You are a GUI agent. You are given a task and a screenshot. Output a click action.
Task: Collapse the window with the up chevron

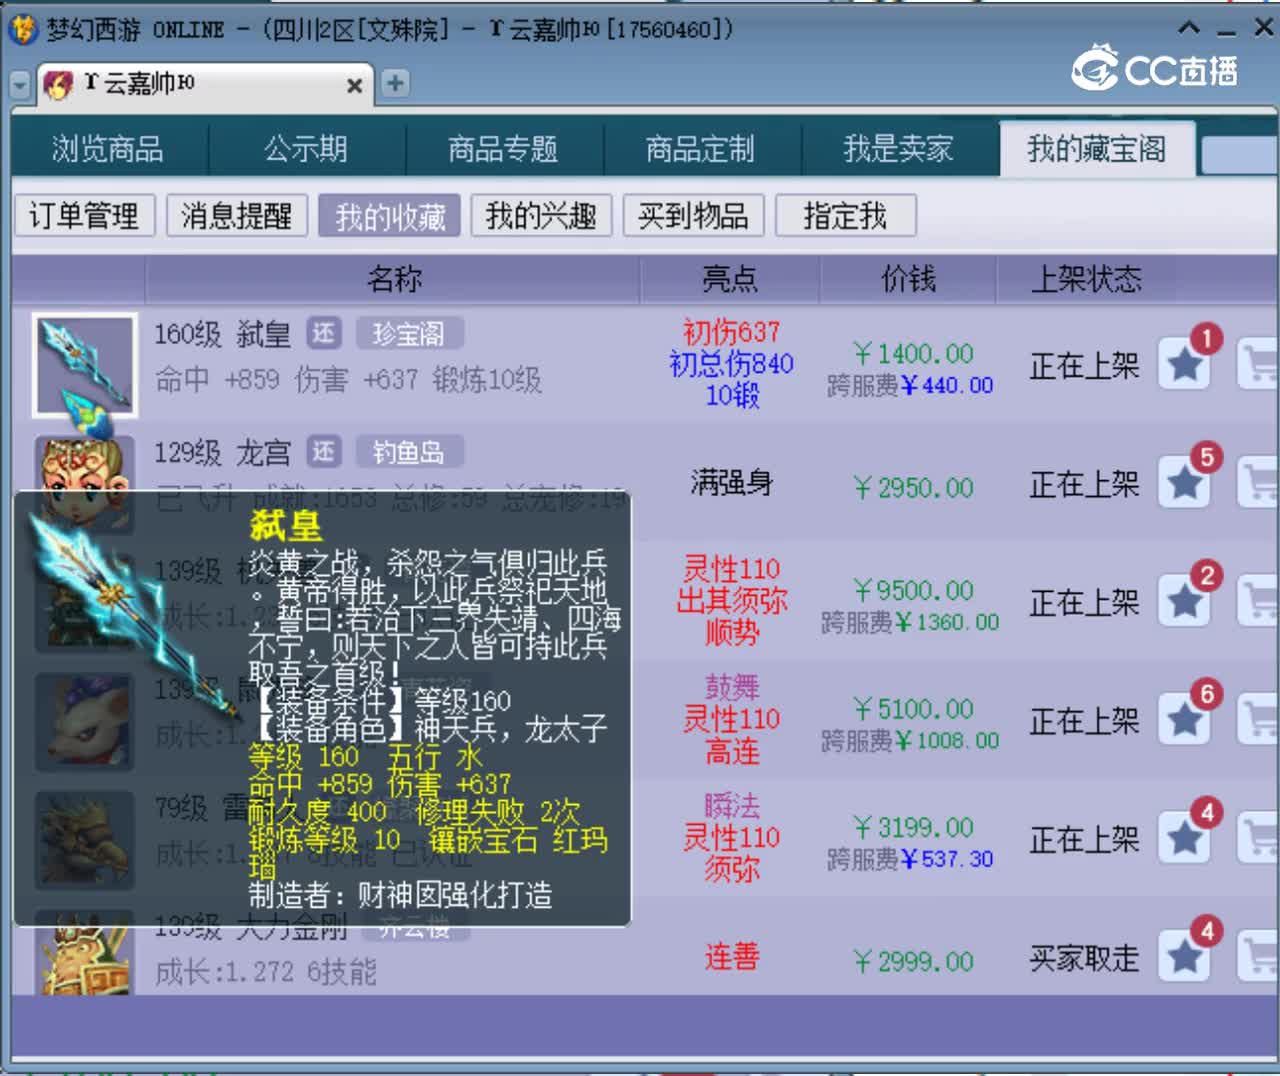[x=1189, y=28]
